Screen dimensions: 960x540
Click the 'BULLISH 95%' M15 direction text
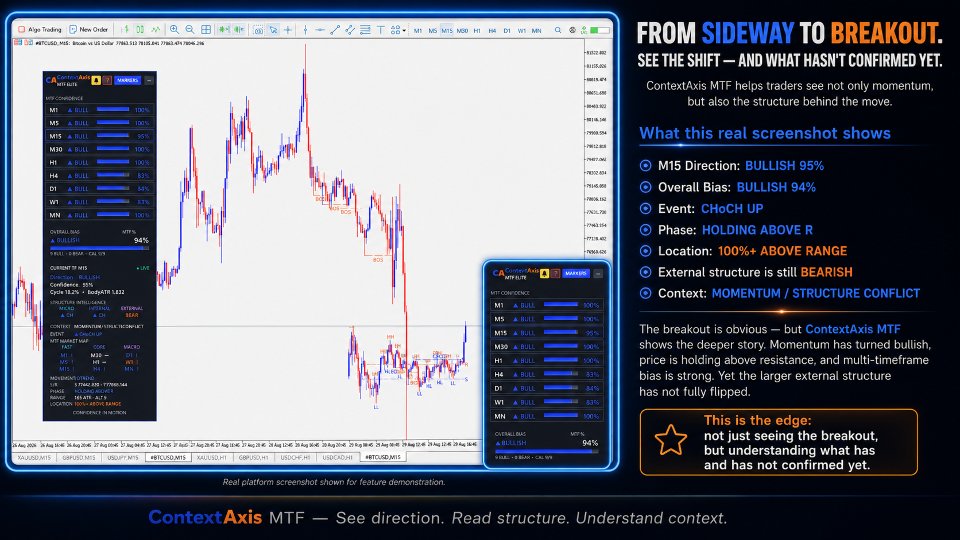[784, 166]
